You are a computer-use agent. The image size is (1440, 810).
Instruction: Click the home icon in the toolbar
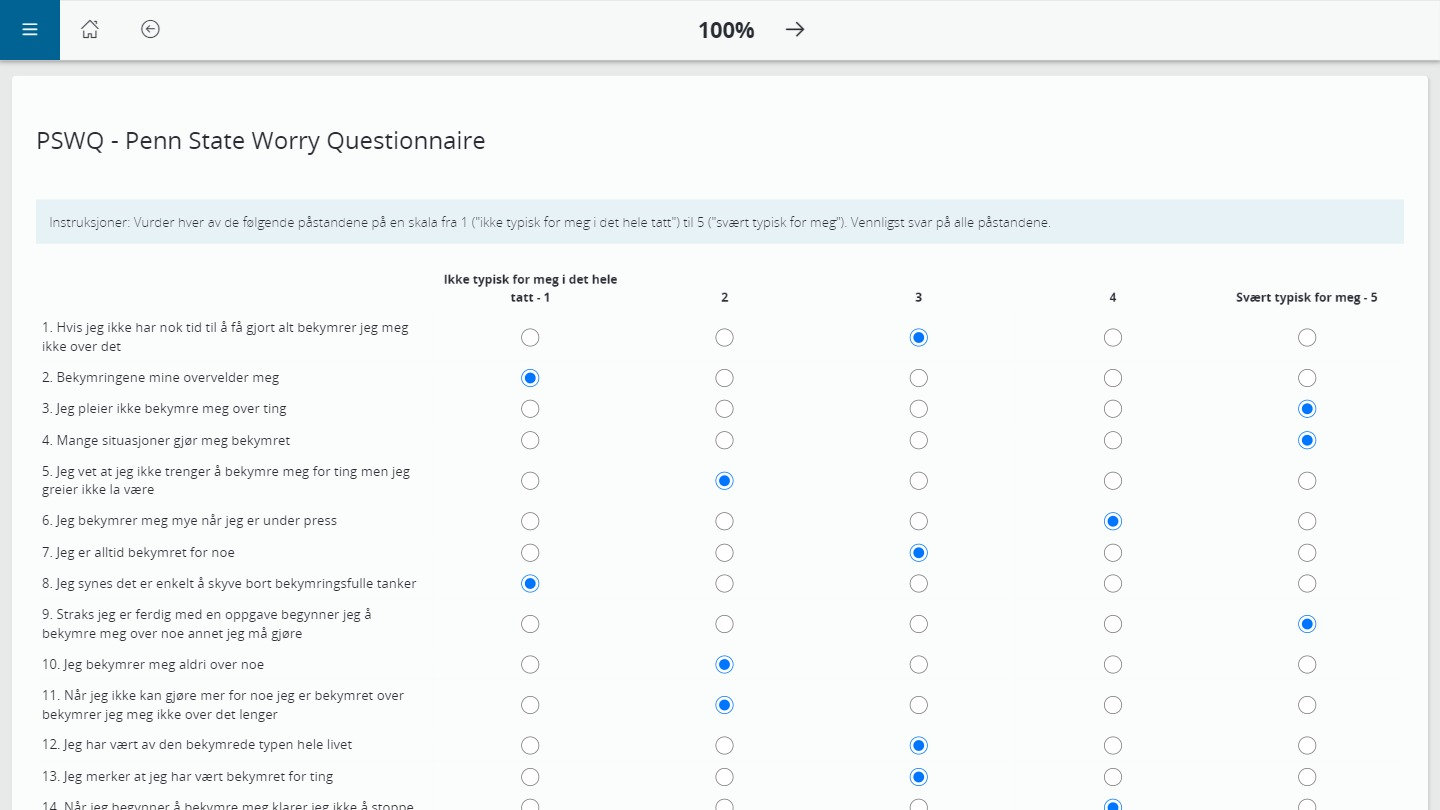[89, 29]
